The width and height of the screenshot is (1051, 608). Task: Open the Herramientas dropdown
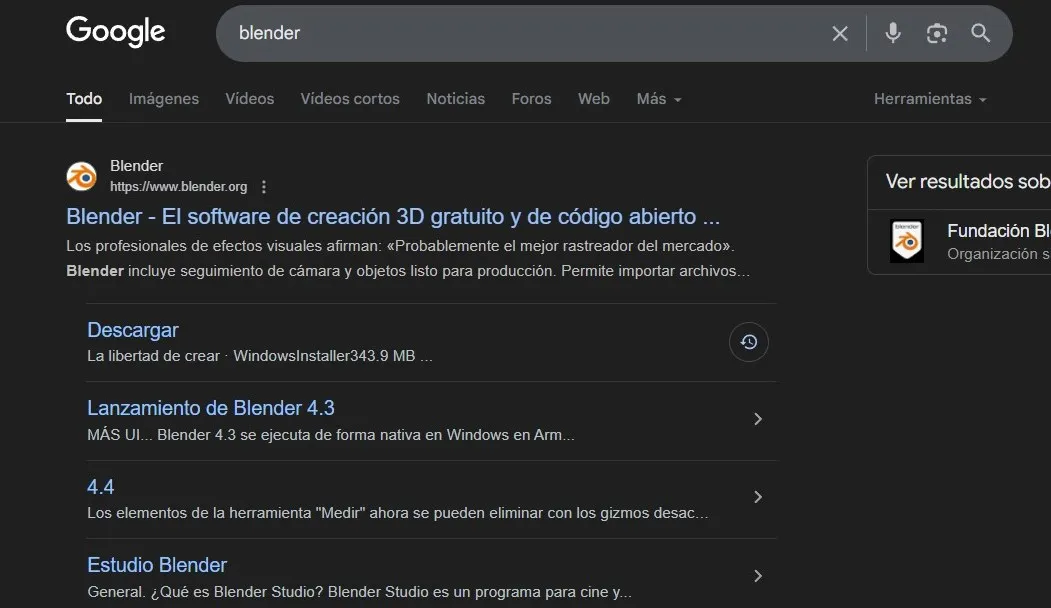point(930,99)
